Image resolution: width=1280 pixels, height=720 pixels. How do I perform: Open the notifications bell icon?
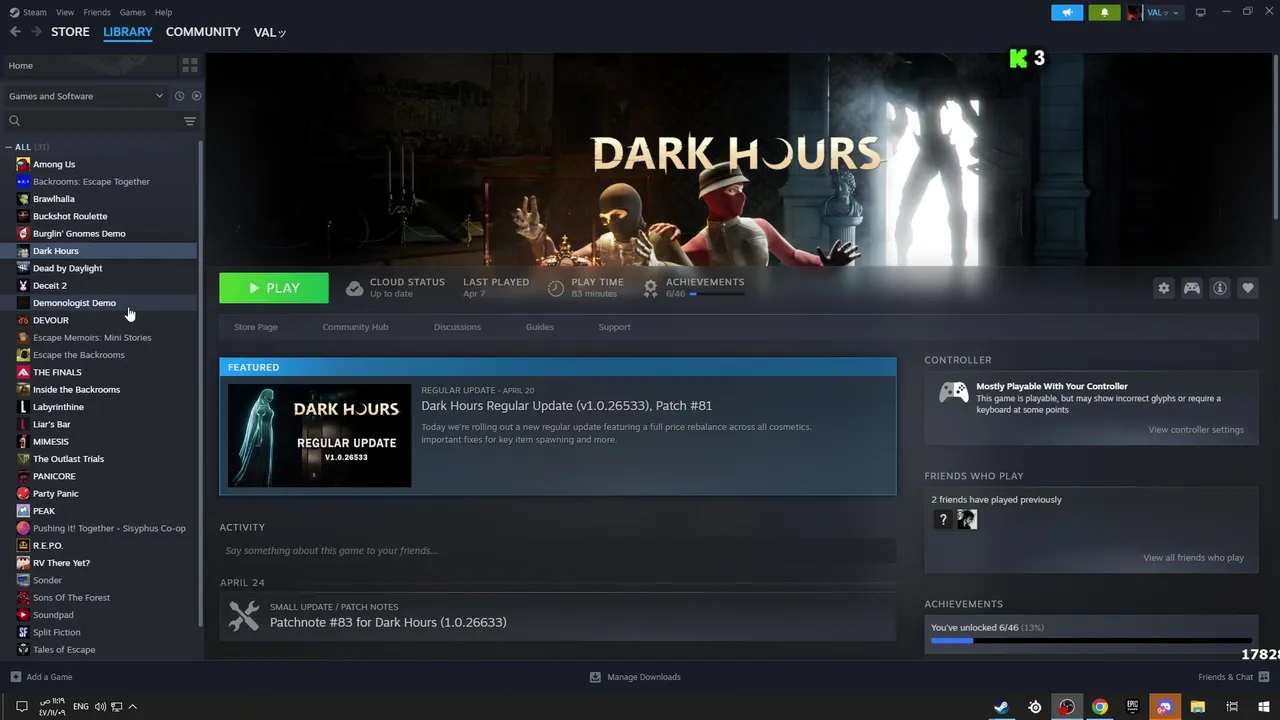point(1104,12)
